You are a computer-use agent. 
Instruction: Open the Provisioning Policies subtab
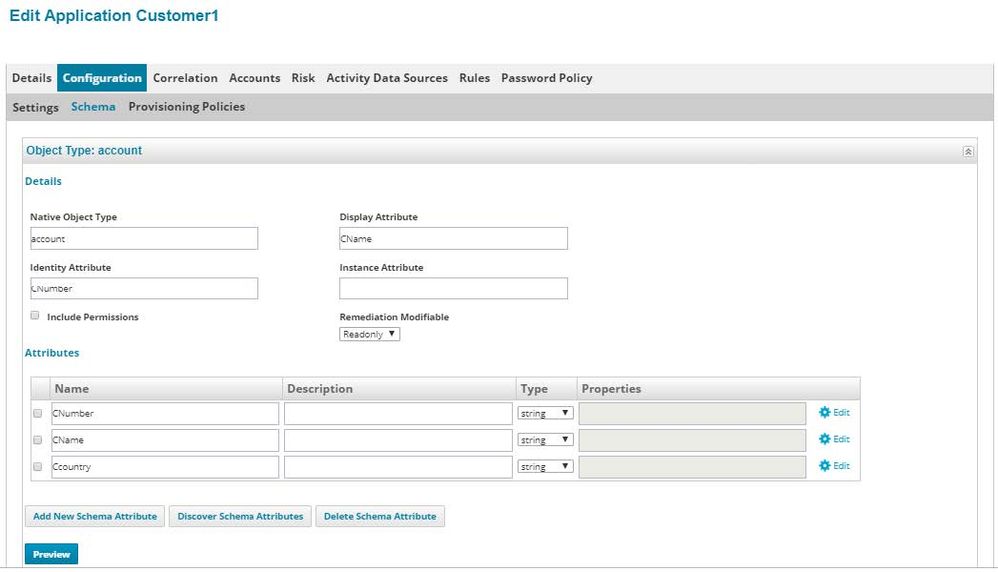click(186, 107)
